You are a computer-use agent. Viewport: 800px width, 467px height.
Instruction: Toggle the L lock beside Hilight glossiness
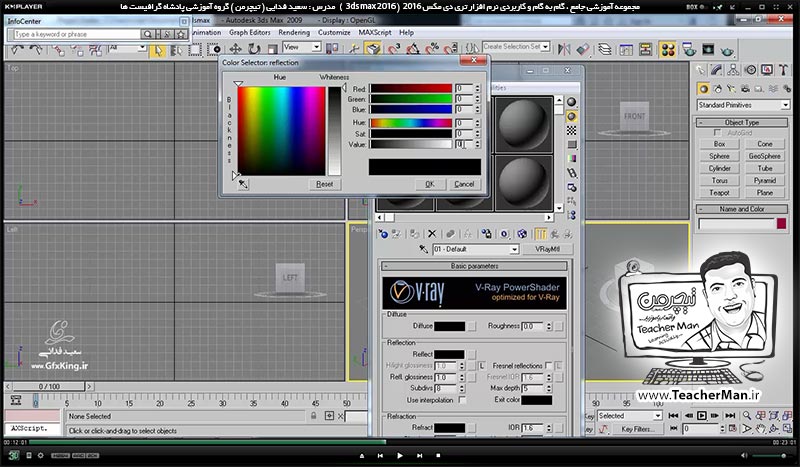[x=482, y=365]
